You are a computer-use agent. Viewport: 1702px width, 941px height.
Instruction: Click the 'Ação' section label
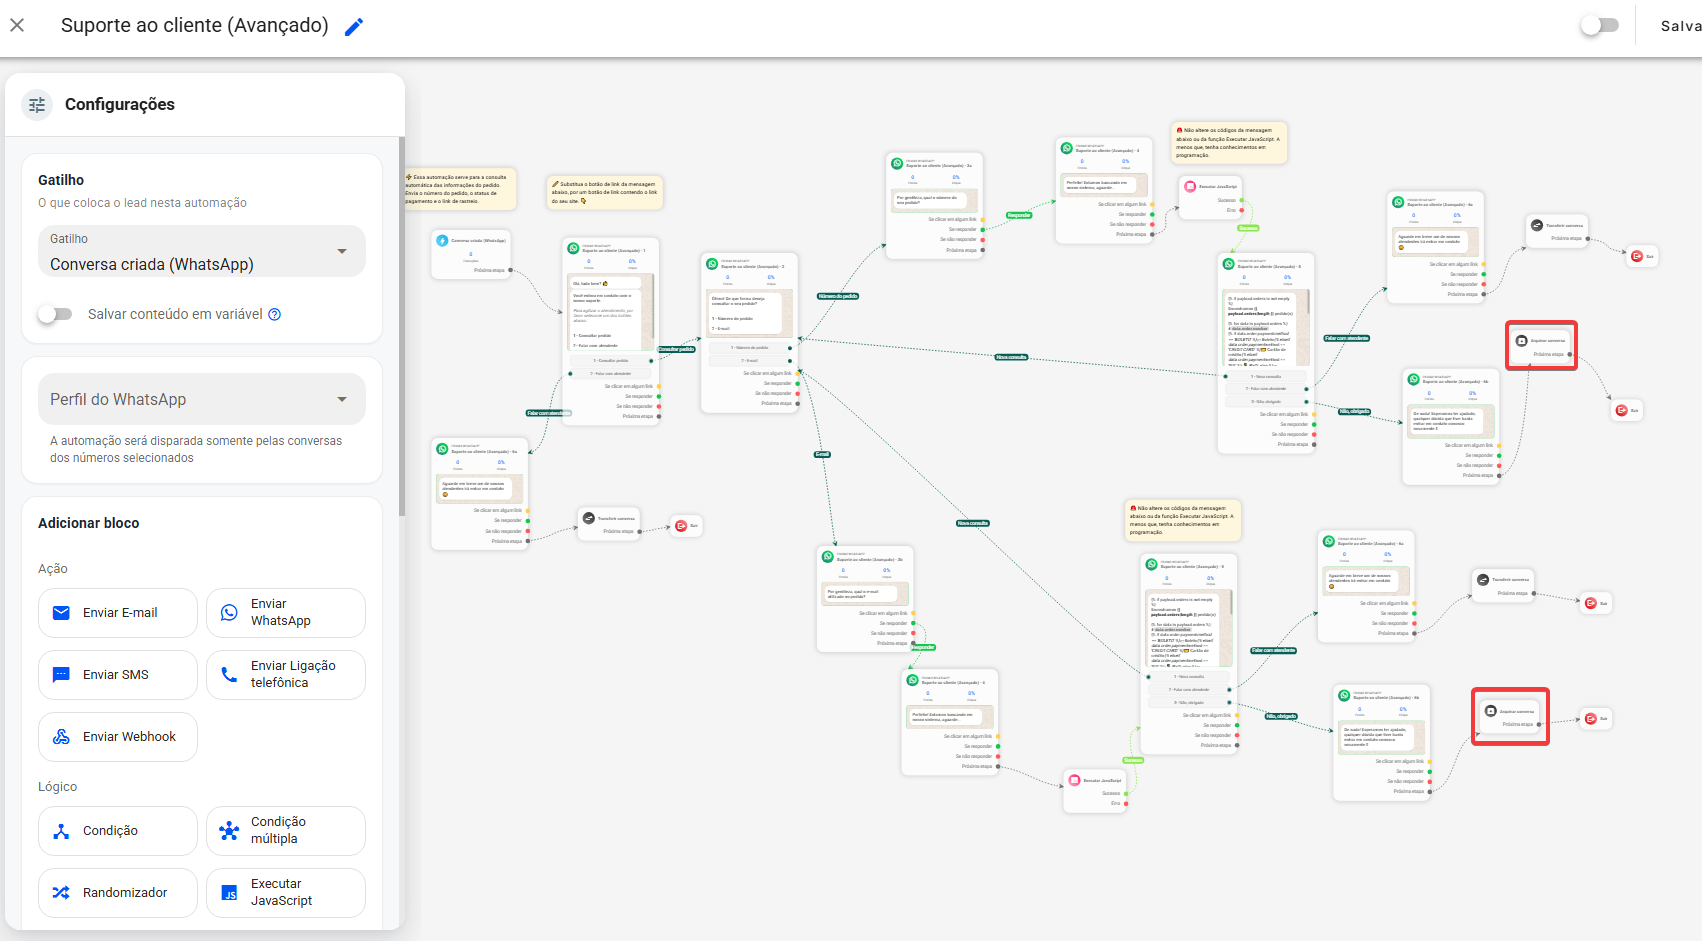(53, 569)
